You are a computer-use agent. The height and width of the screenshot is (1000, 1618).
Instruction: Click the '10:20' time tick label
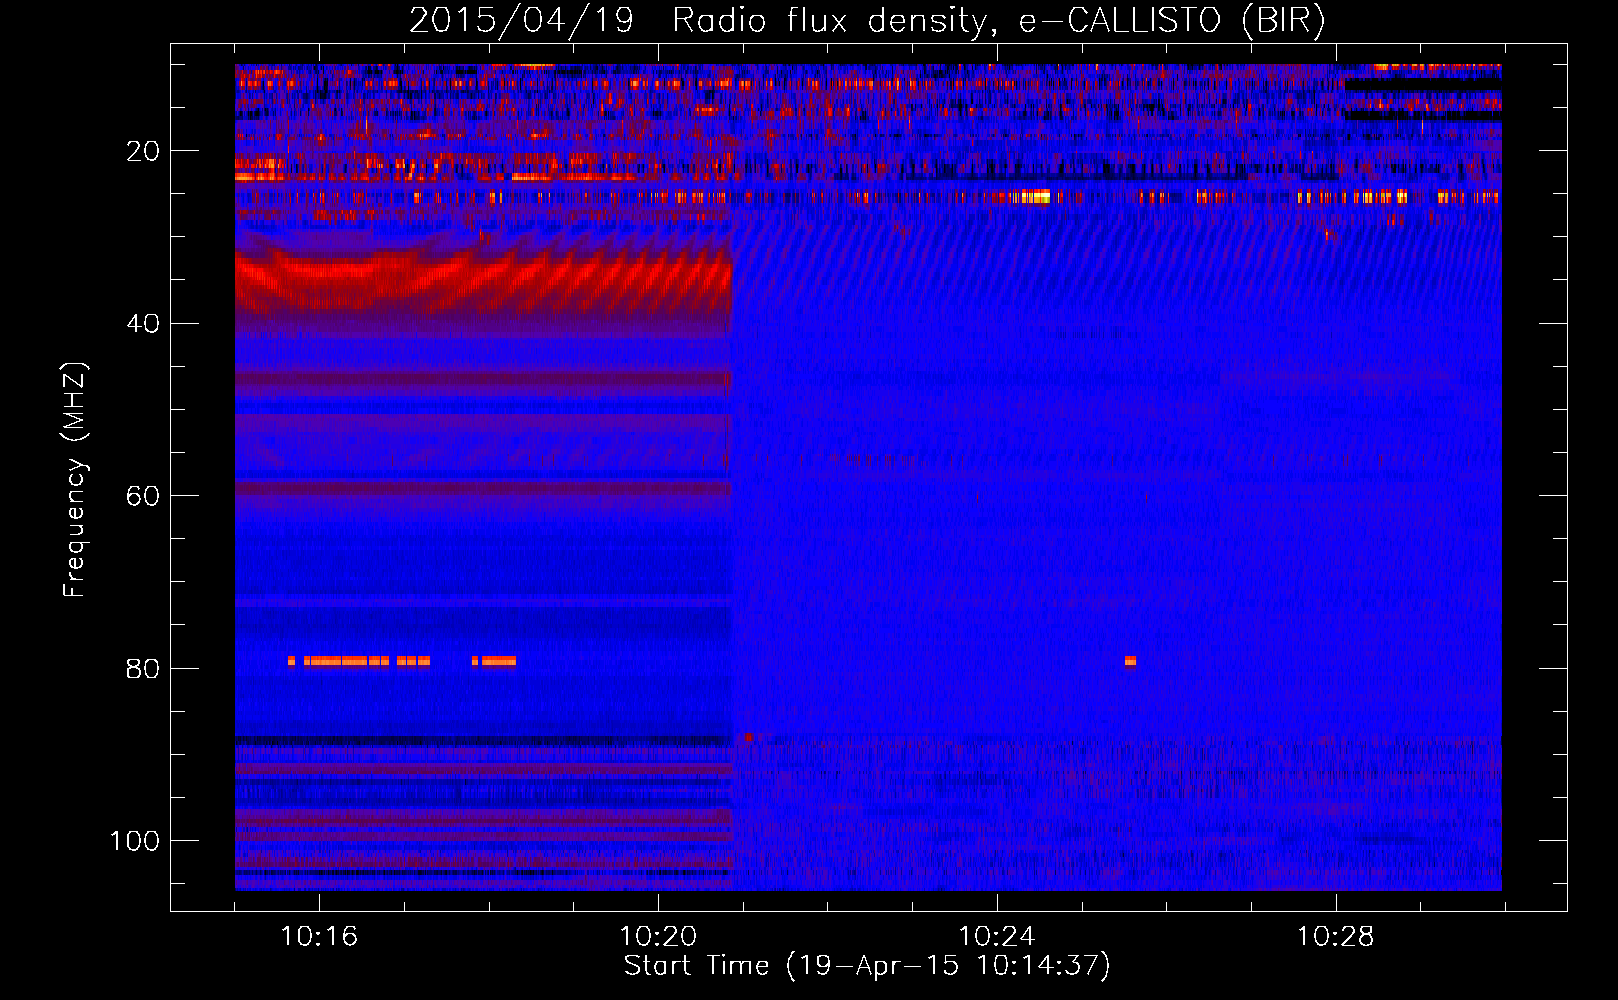[658, 937]
